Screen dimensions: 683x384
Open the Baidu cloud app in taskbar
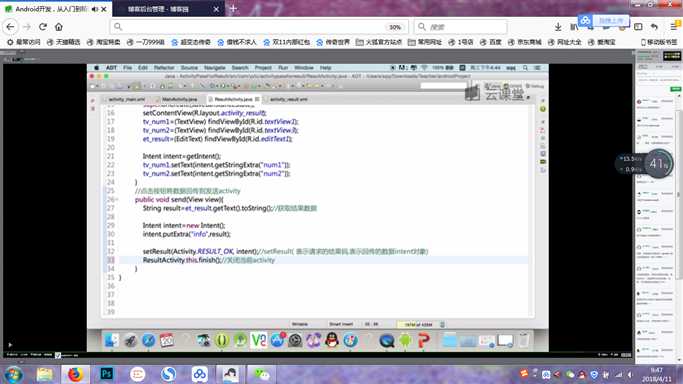pyautogui.click(x=199, y=374)
